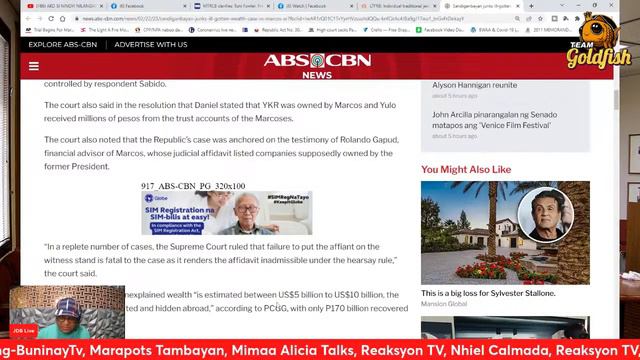The height and width of the screenshot is (360, 640).
Task: Close the active Sandiganbayan tab
Action: coord(518,6)
